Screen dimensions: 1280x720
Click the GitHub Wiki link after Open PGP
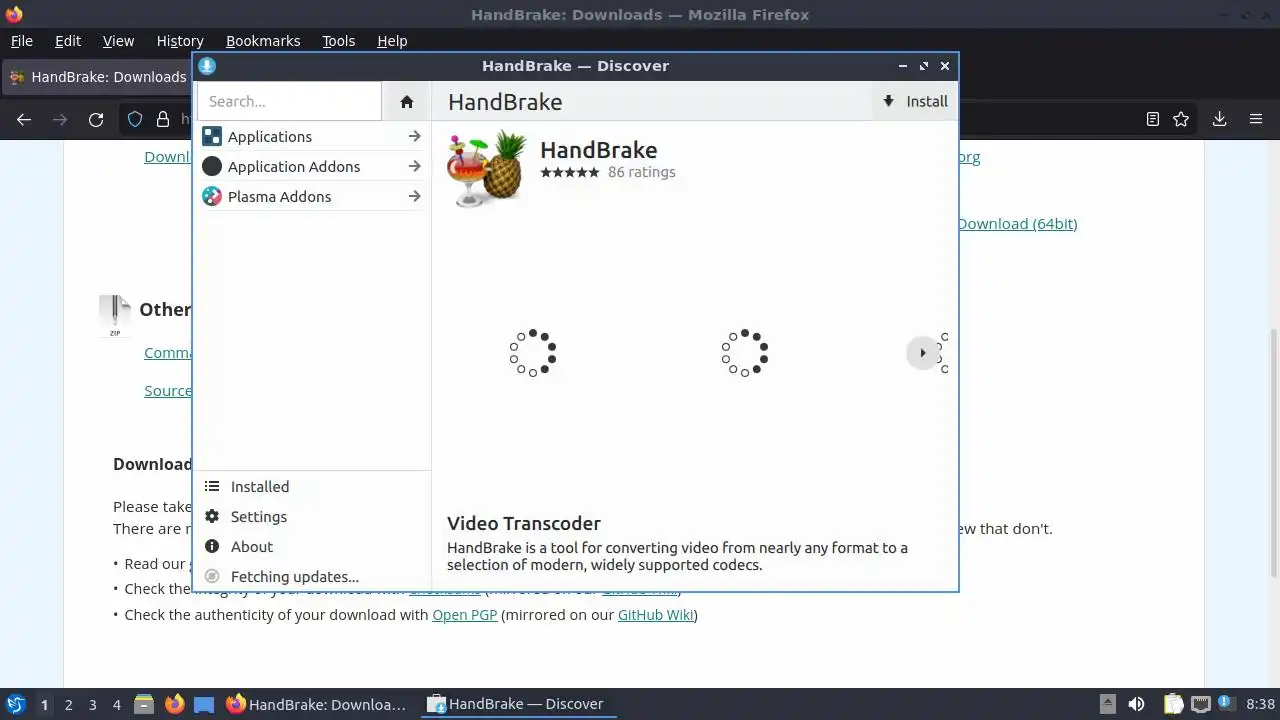click(x=655, y=615)
